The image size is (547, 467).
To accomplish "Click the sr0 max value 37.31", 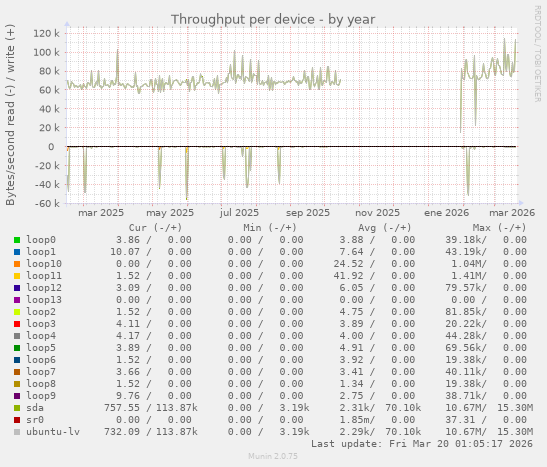I will point(460,420).
